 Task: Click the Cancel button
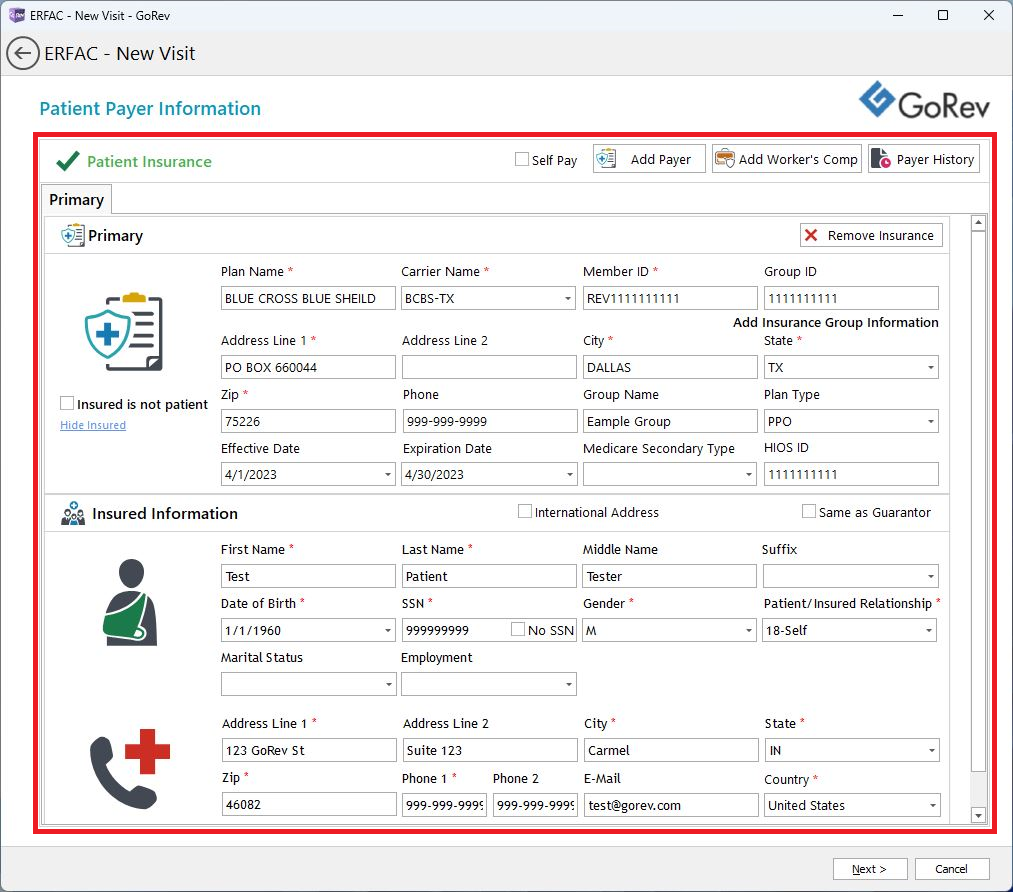(x=952, y=869)
